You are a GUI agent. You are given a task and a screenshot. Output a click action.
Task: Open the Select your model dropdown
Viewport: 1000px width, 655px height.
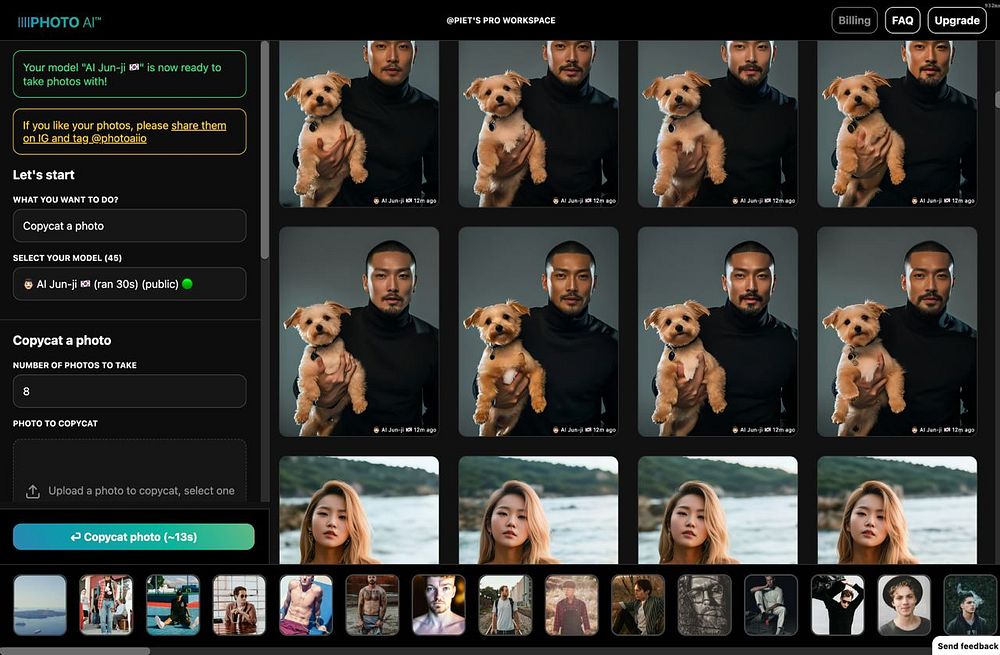coord(129,284)
